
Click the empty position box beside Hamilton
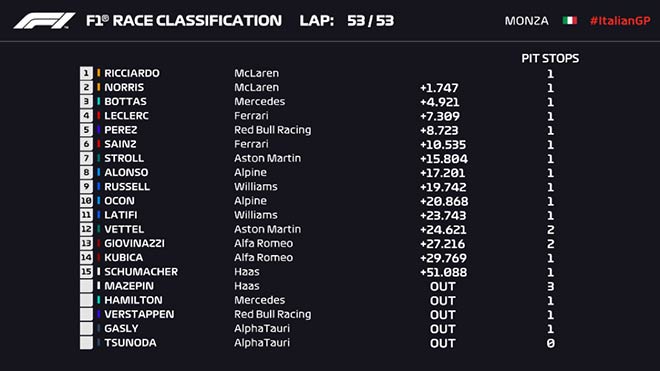pyautogui.click(x=86, y=300)
